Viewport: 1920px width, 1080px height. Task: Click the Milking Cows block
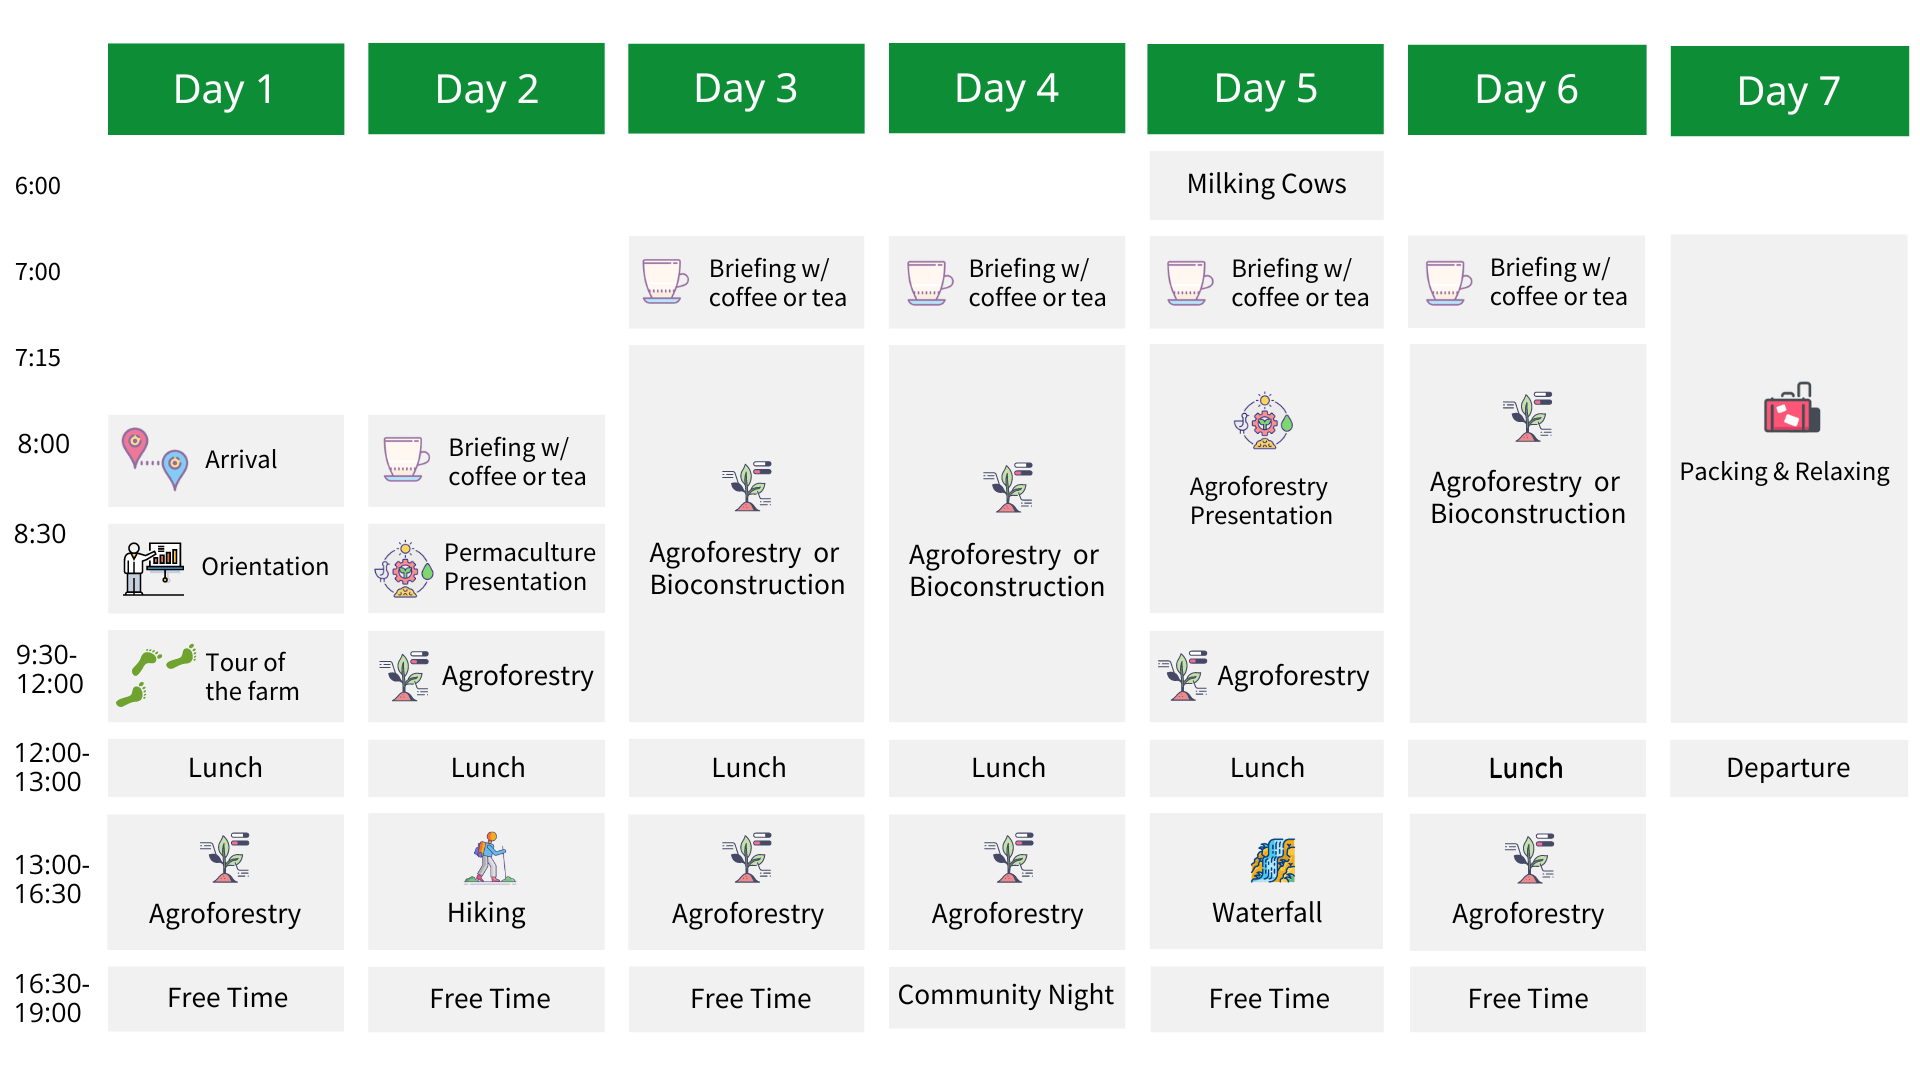tap(1266, 185)
